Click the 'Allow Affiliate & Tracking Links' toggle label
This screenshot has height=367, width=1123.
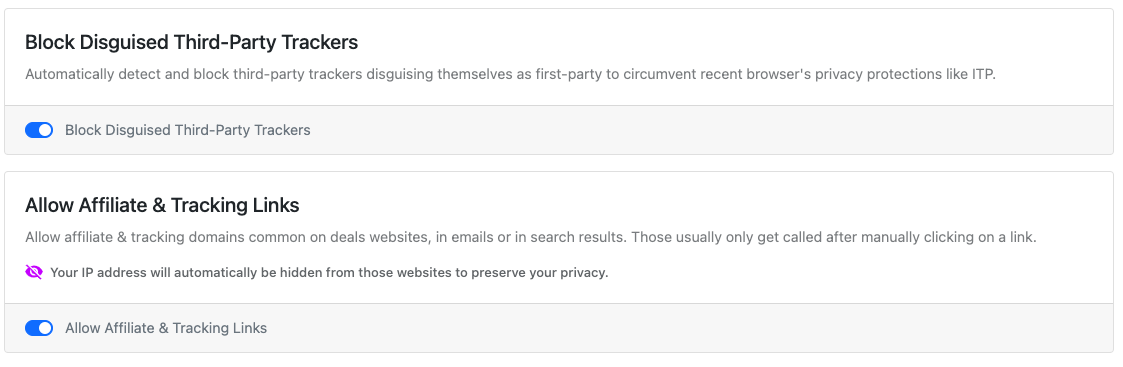[166, 328]
